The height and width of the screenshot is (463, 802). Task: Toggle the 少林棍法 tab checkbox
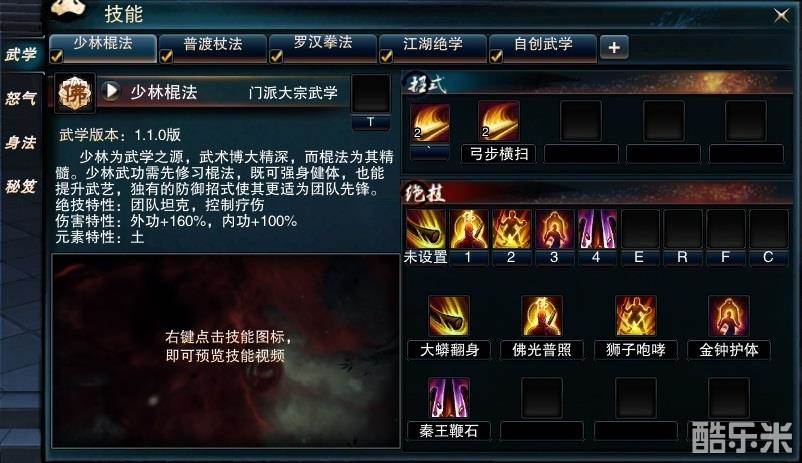57,56
